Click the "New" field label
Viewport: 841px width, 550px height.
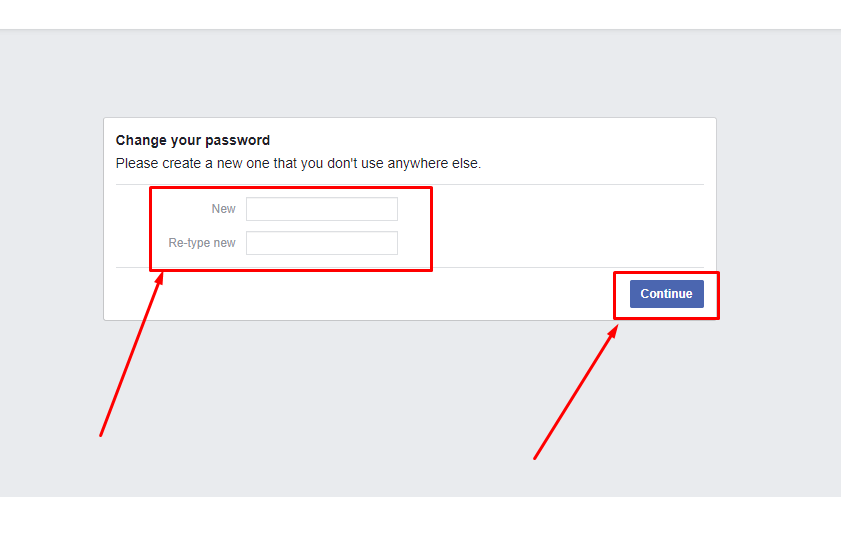[x=223, y=209]
